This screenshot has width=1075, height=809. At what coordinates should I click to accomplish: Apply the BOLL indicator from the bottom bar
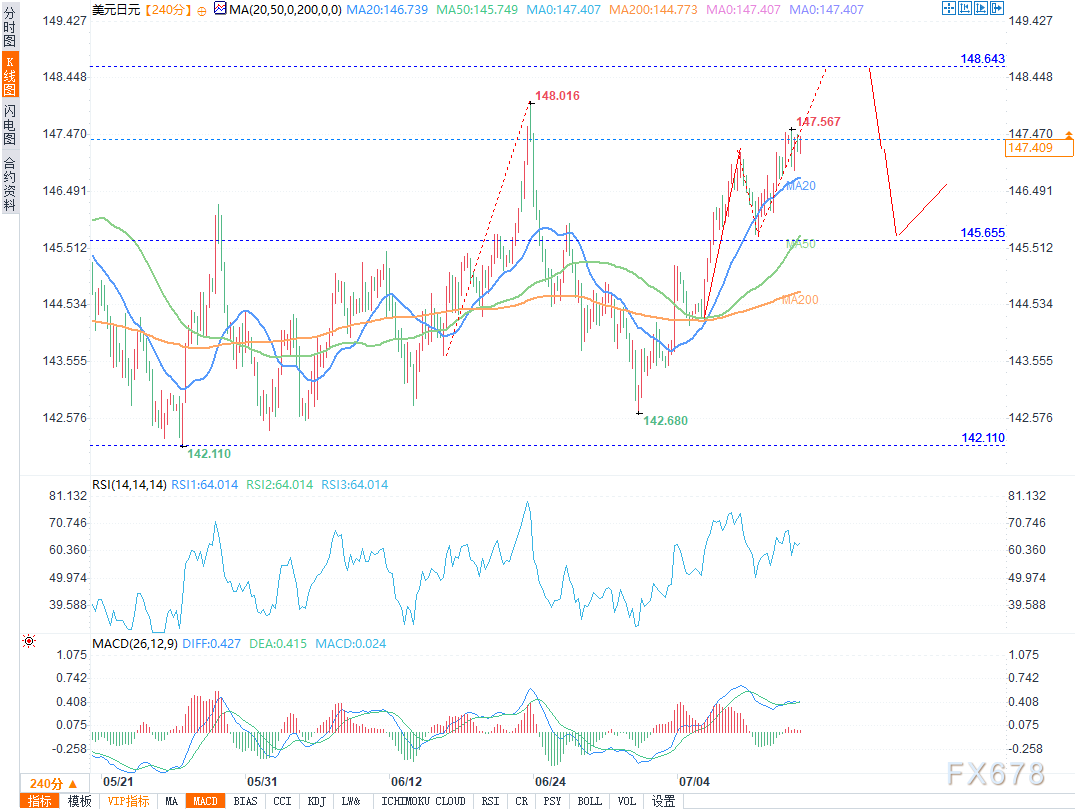pyautogui.click(x=590, y=801)
